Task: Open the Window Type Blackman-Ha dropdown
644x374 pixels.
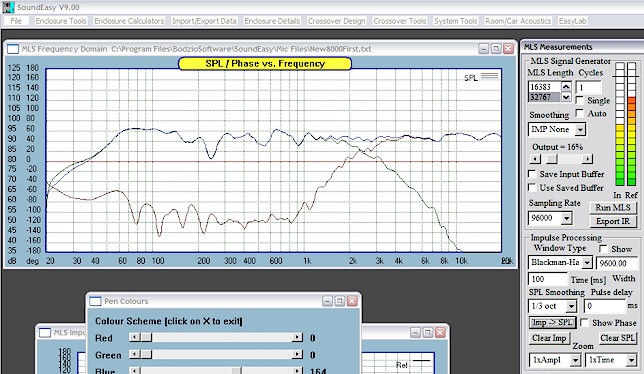Action: pos(587,262)
